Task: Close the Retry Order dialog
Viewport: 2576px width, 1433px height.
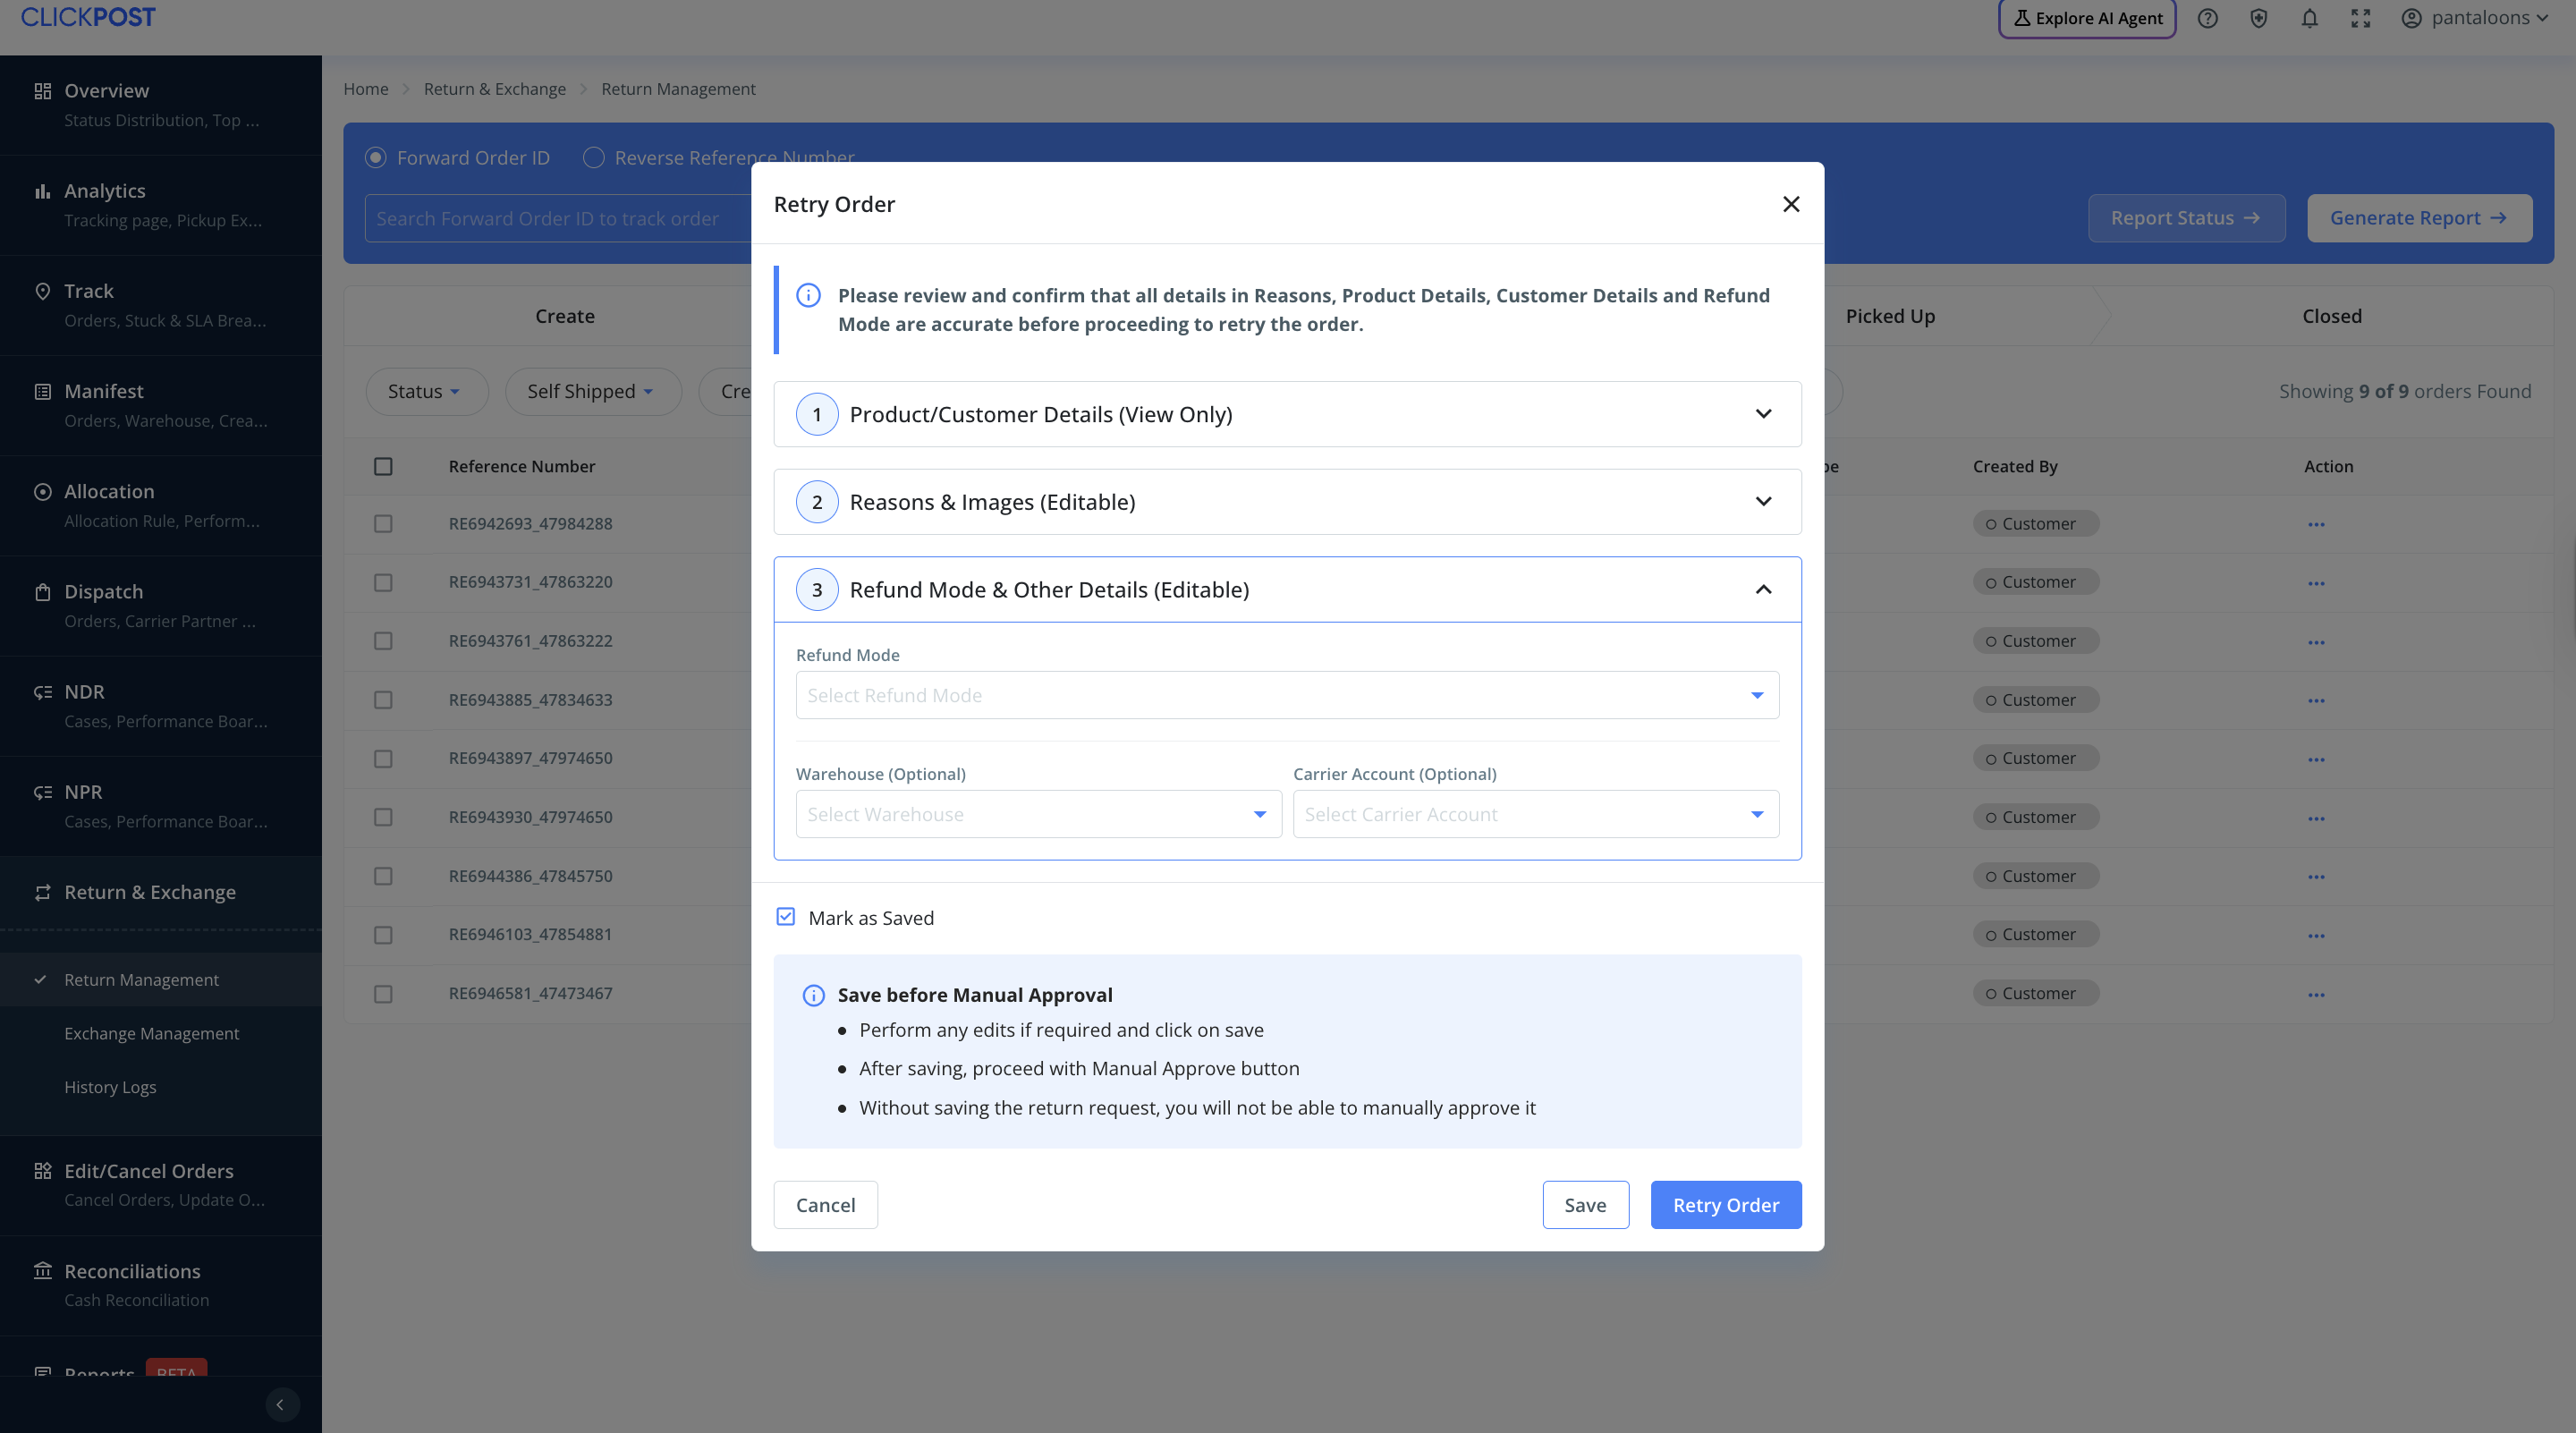Action: tap(1790, 204)
